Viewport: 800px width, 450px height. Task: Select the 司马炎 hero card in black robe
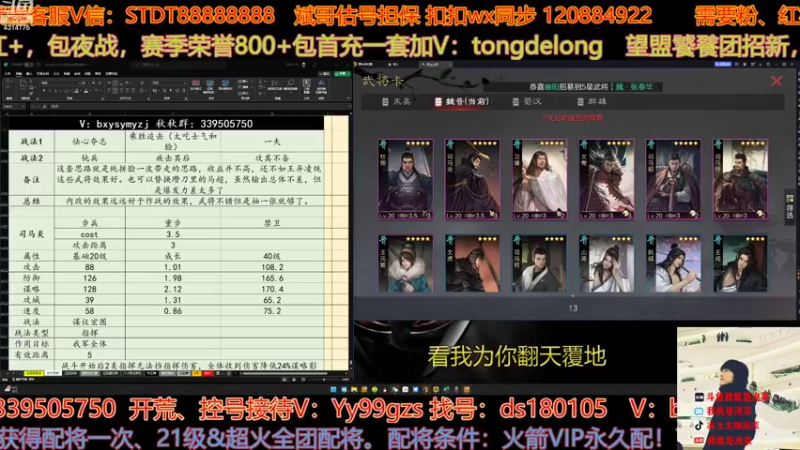tap(472, 180)
